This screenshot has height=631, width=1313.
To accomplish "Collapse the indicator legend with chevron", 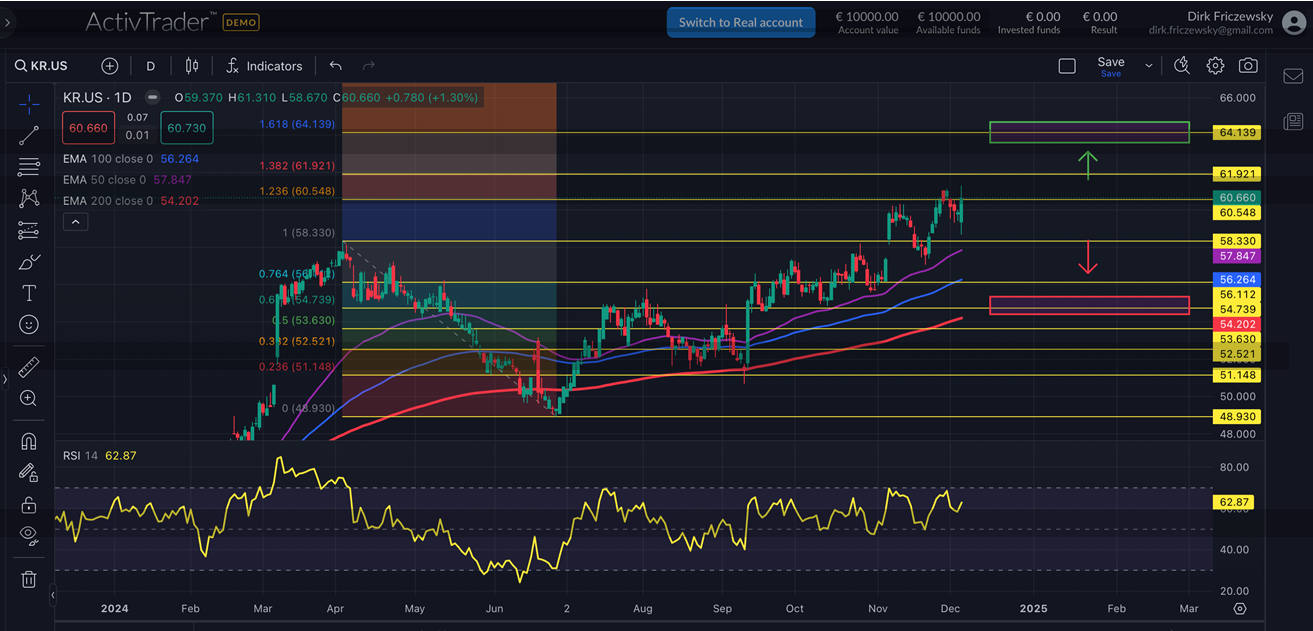I will click(x=75, y=223).
